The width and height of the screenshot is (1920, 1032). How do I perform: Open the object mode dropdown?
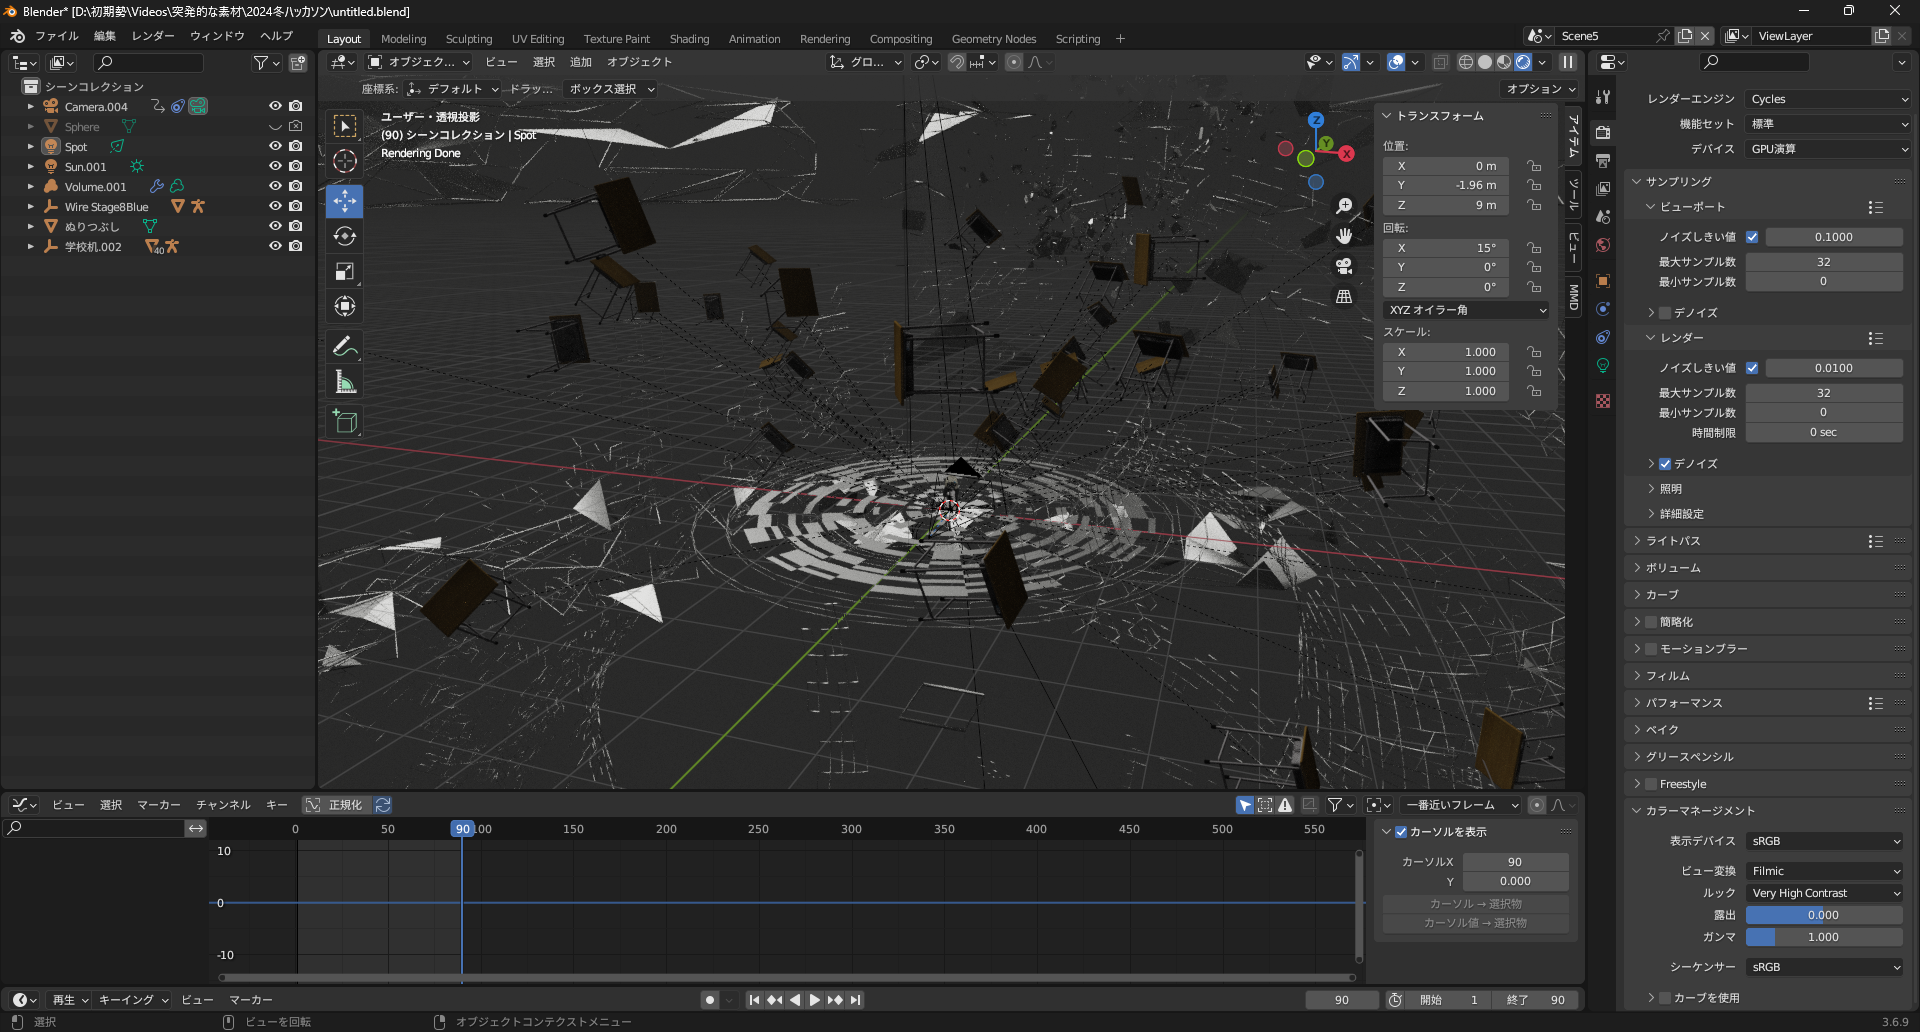point(419,62)
